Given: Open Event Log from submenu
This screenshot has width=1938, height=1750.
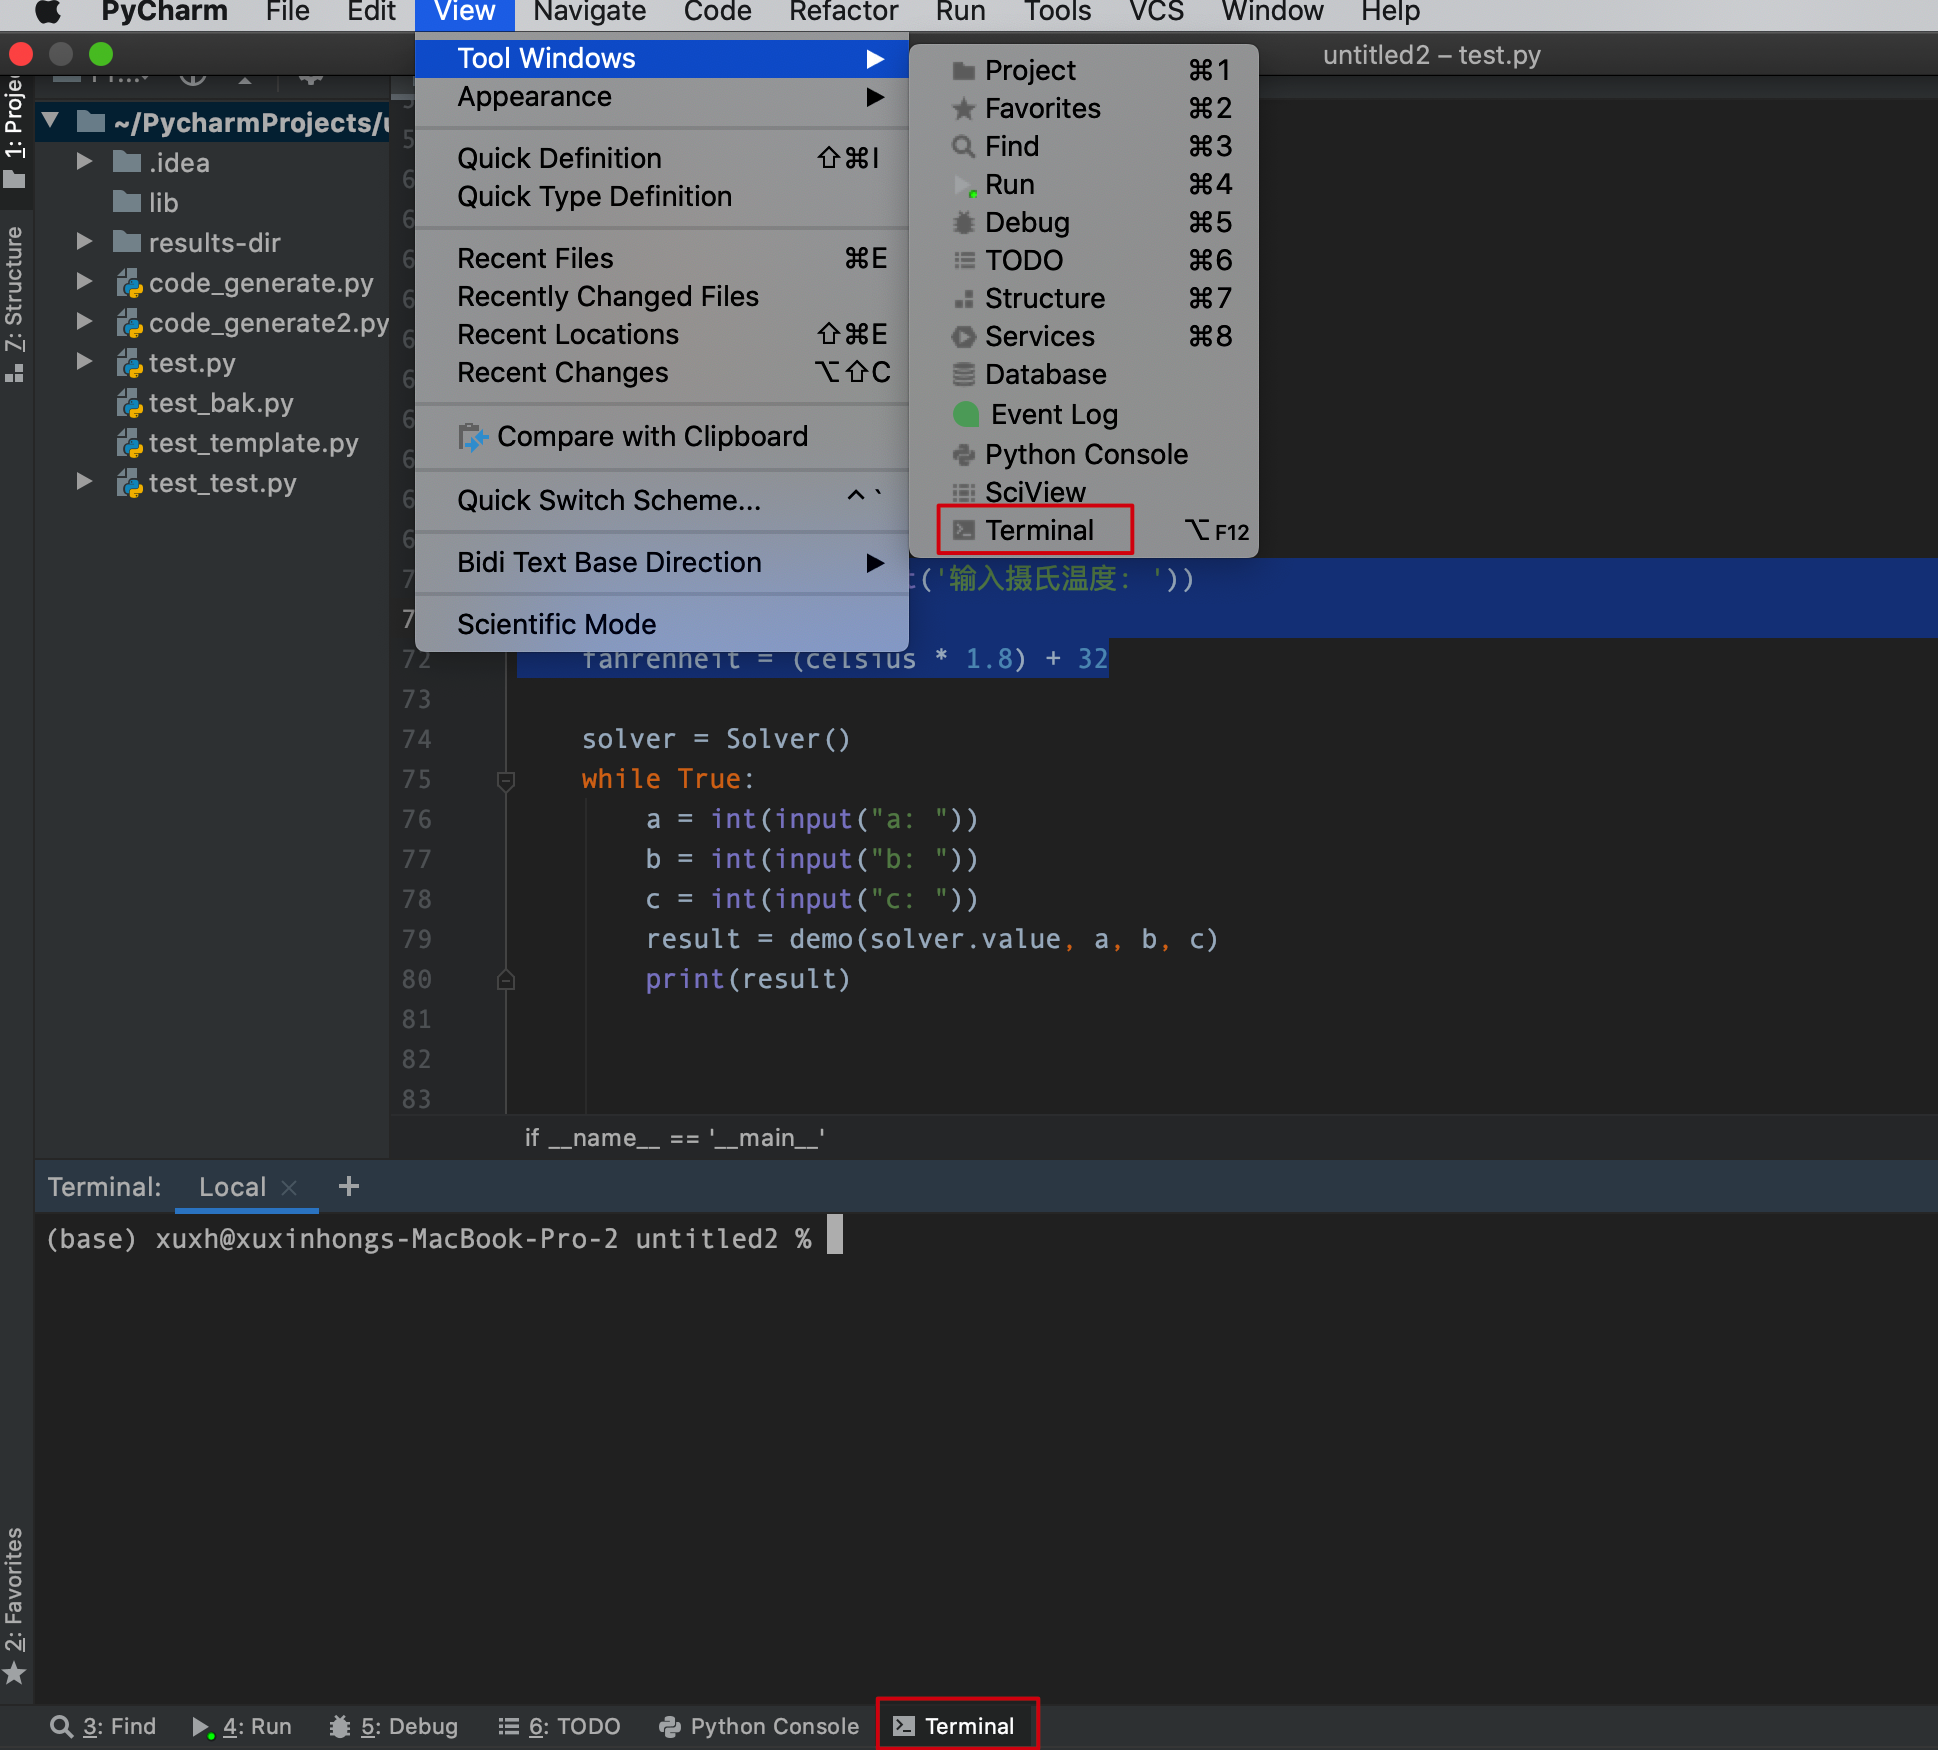Looking at the screenshot, I should (1084, 414).
